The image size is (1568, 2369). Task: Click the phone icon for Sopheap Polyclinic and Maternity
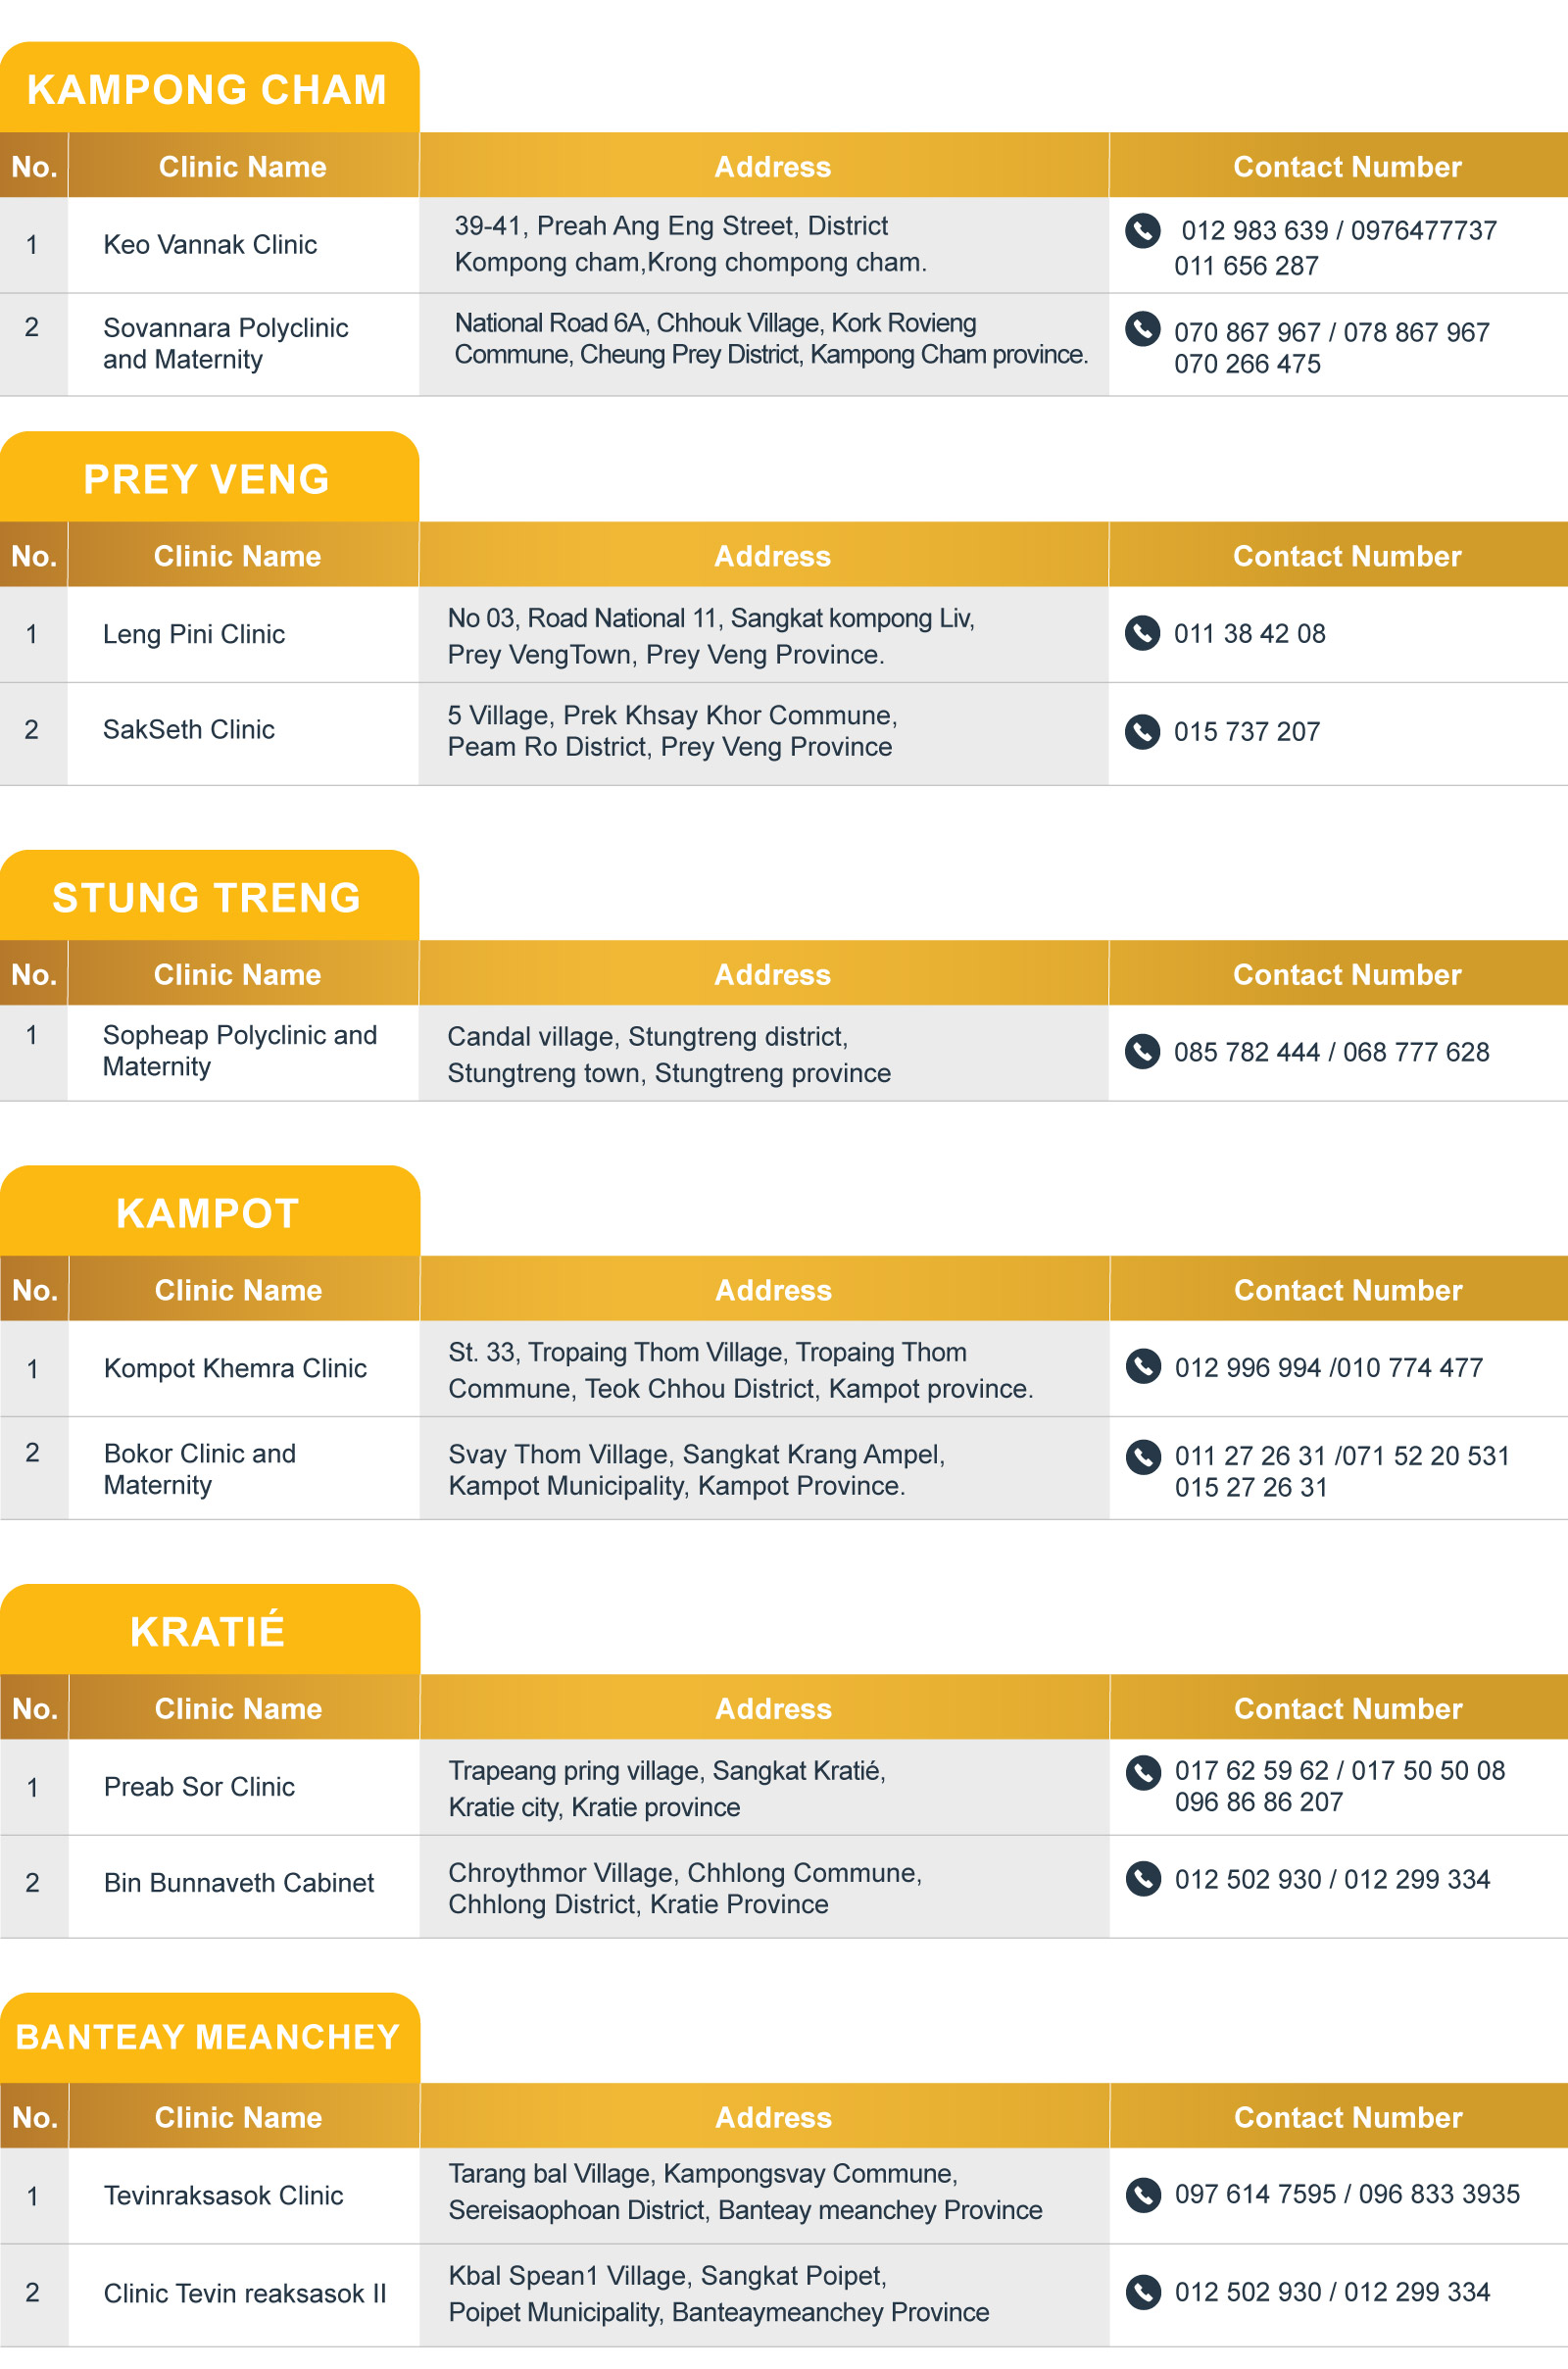[1142, 1051]
